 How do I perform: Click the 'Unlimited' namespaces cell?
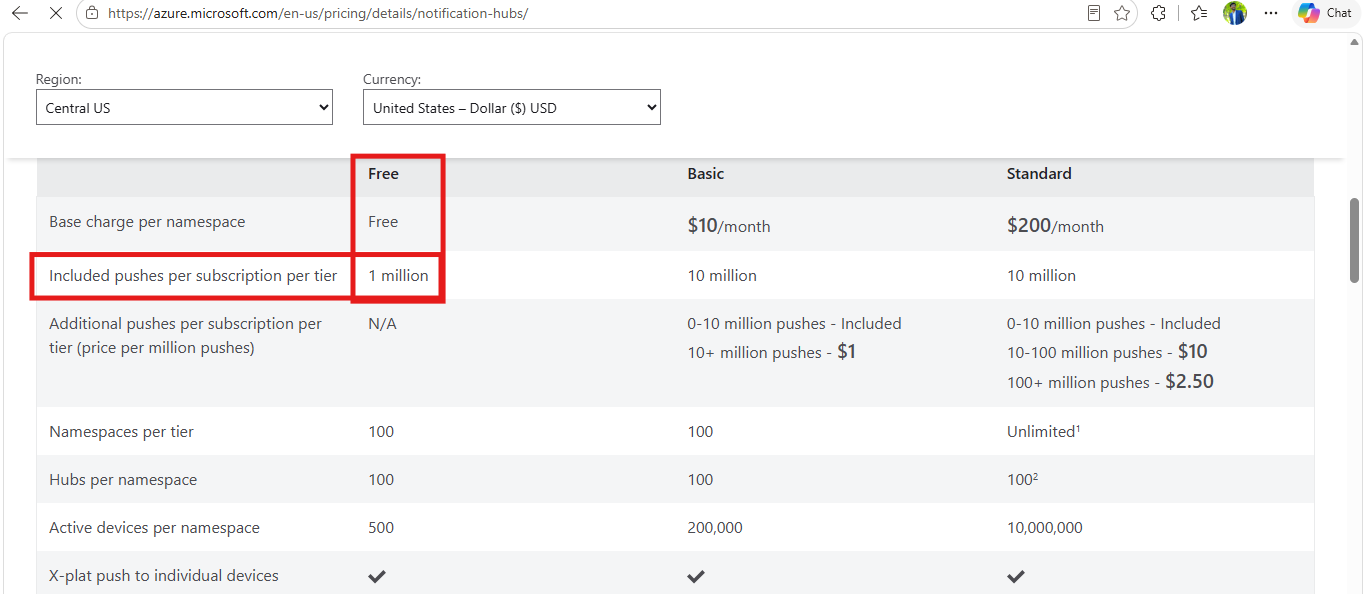pos(1043,432)
